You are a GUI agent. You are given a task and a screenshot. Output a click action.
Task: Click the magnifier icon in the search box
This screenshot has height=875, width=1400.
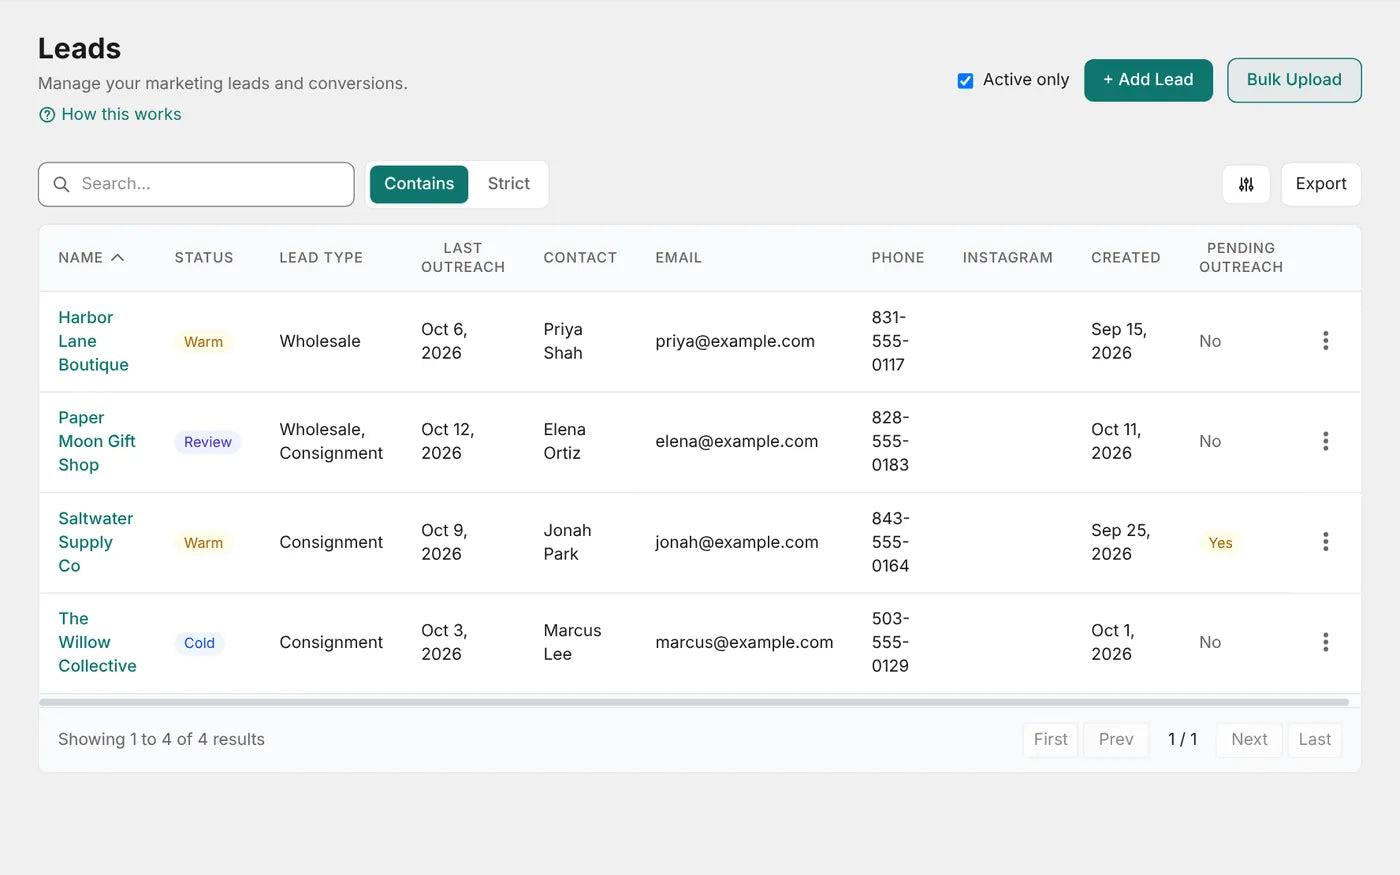pyautogui.click(x=61, y=184)
